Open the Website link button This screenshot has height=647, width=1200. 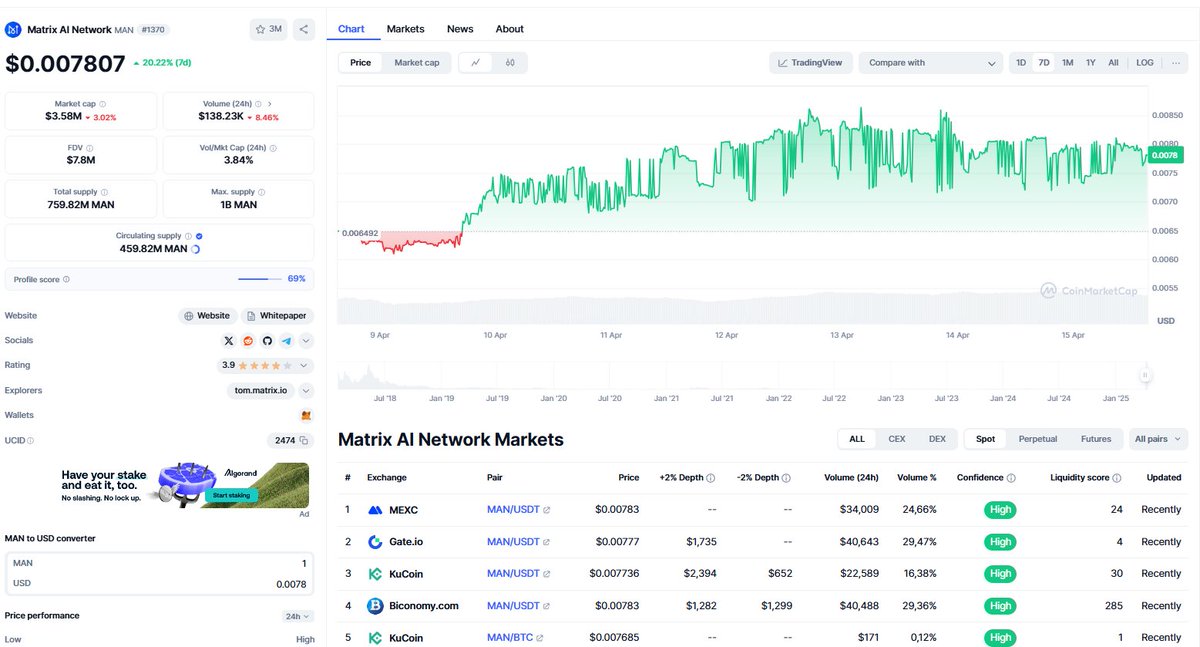pos(208,316)
